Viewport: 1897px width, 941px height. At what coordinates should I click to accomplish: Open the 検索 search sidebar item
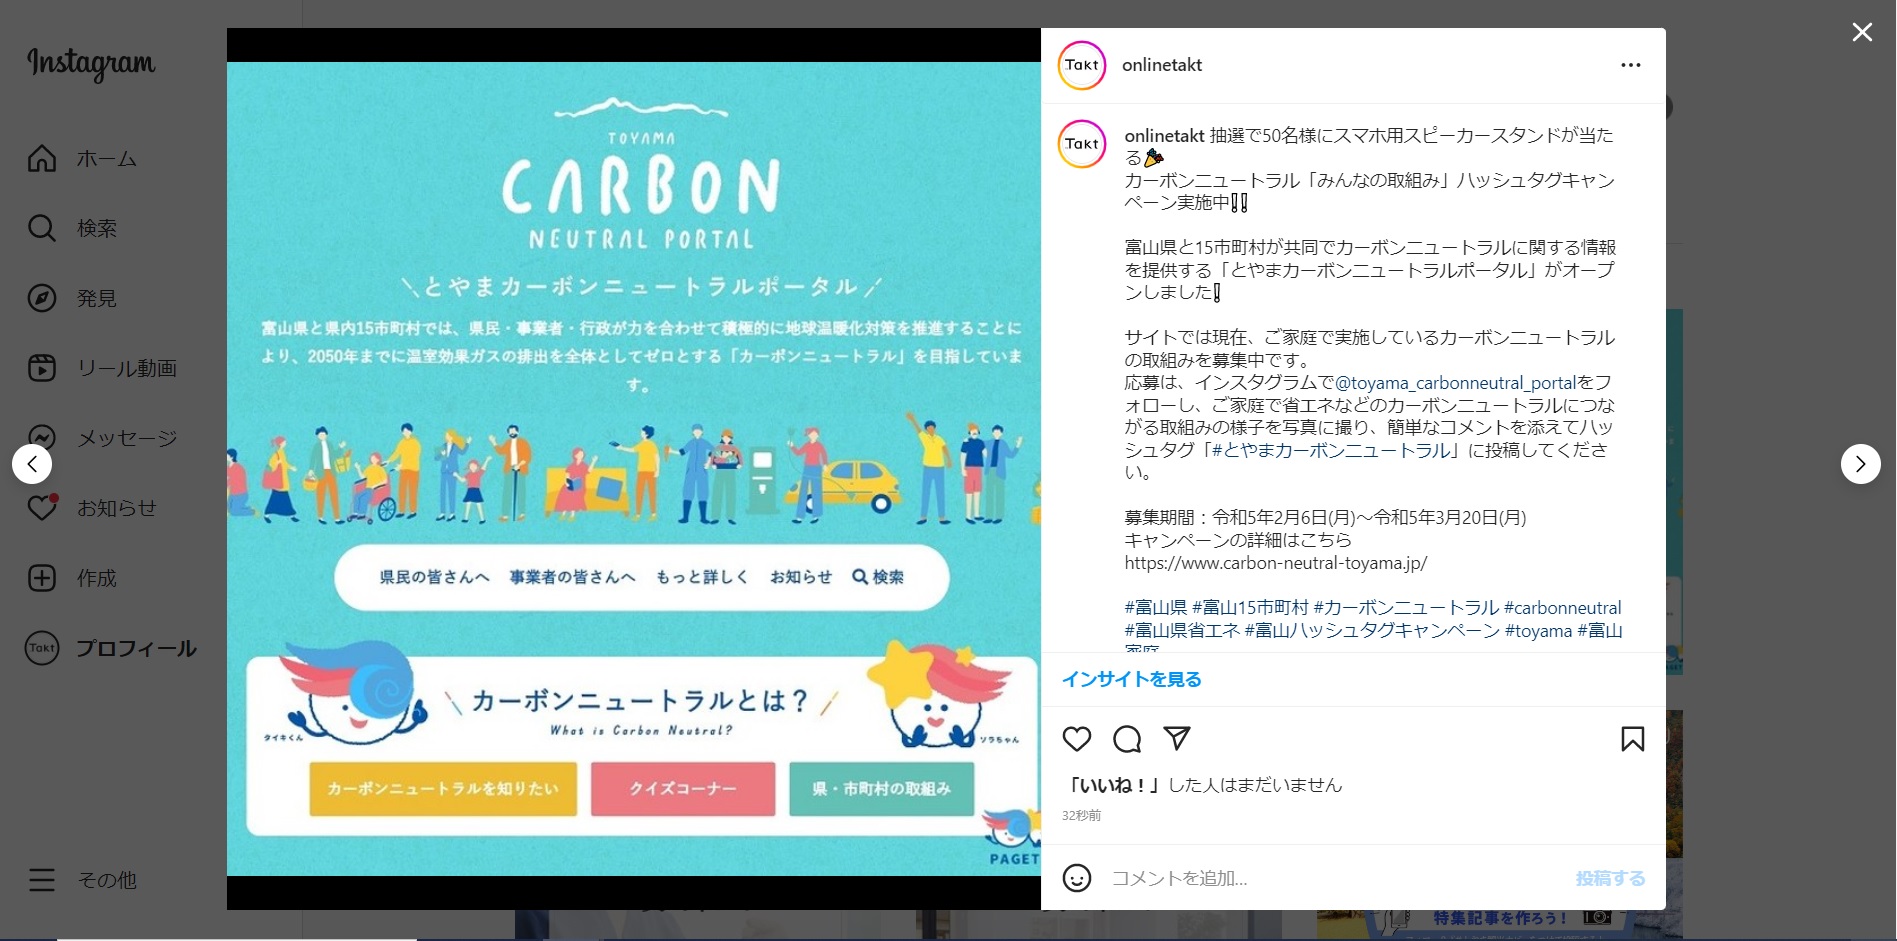coord(73,229)
